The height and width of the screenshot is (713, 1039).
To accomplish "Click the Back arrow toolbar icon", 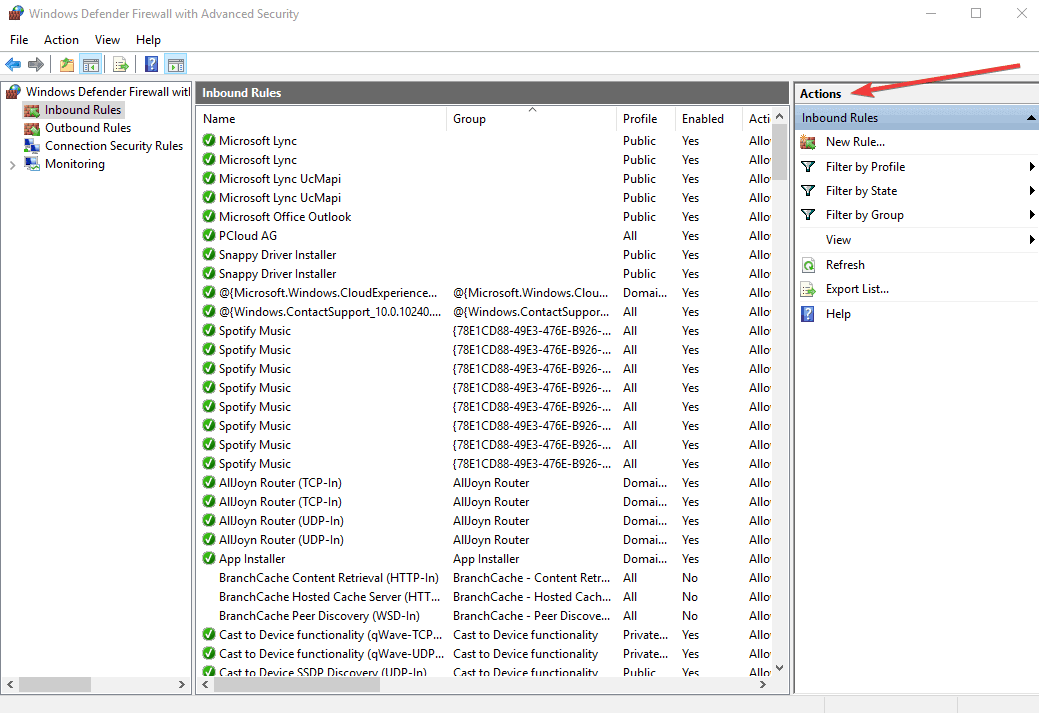I will pos(13,64).
